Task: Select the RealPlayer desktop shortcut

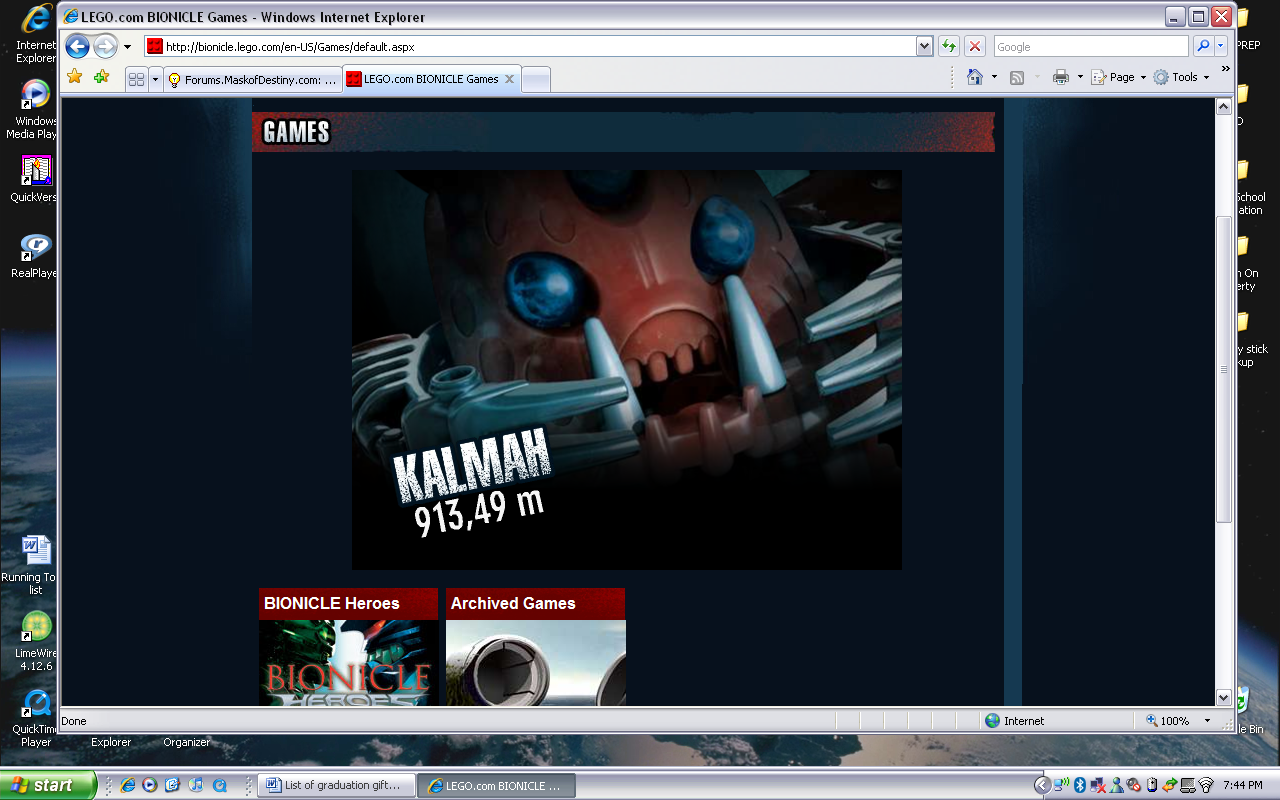Action: [x=34, y=256]
